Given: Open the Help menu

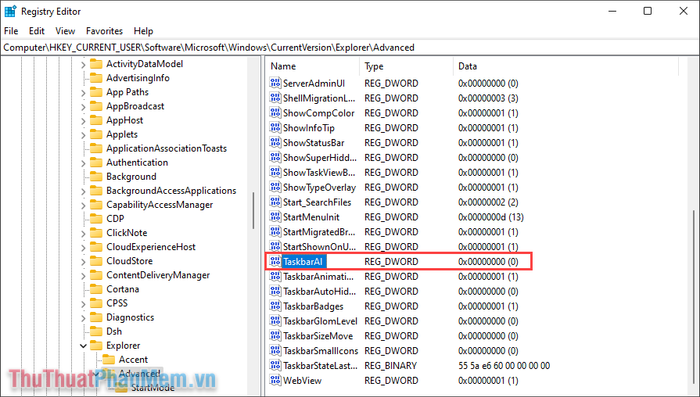Looking at the screenshot, I should pyautogui.click(x=143, y=31).
